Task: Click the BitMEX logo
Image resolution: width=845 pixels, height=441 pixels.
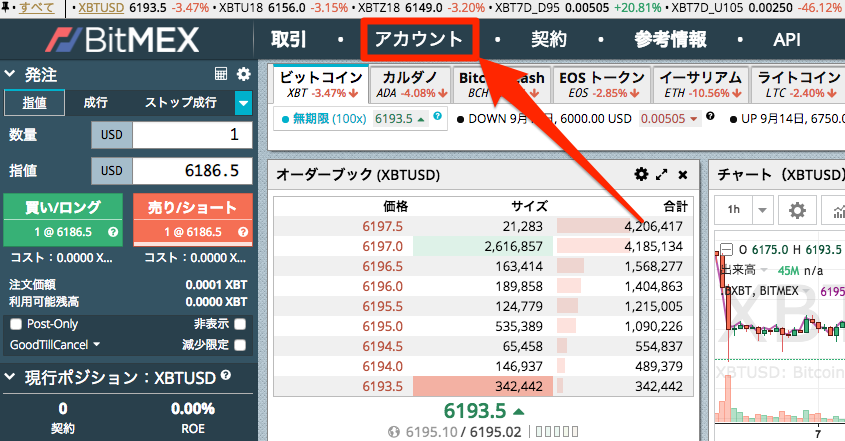Action: [x=122, y=39]
